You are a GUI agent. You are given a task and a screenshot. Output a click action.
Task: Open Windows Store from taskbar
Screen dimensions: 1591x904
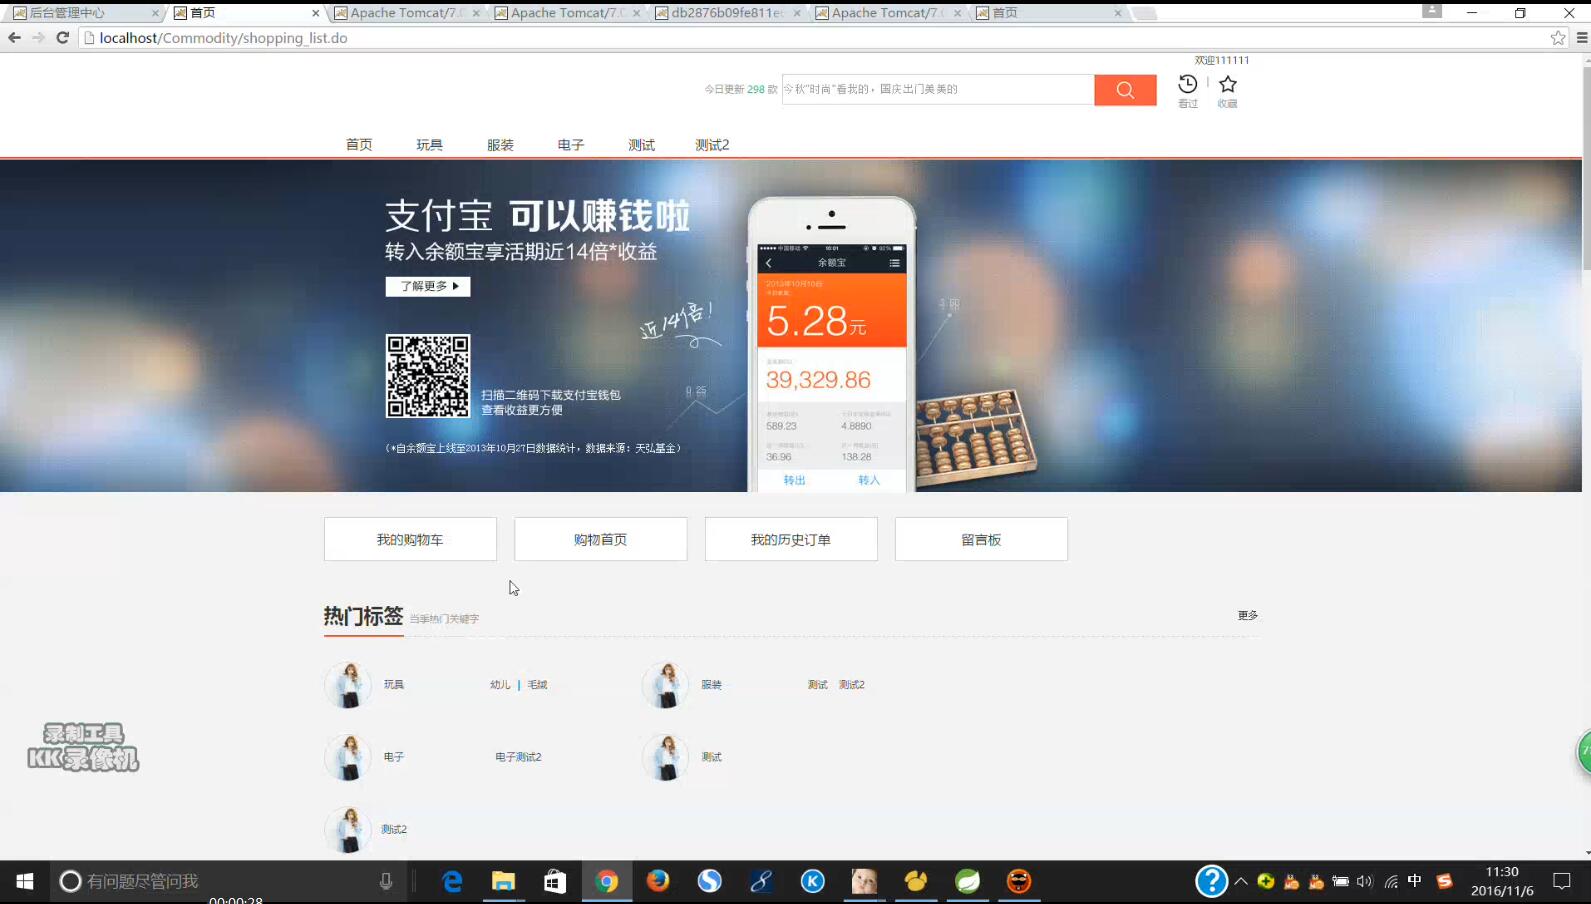555,881
